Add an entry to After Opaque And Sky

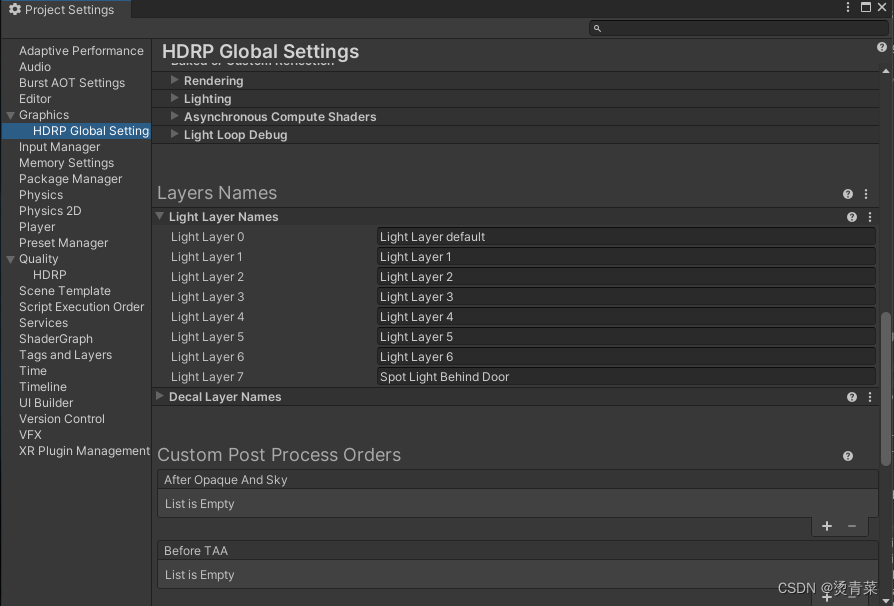(827, 526)
